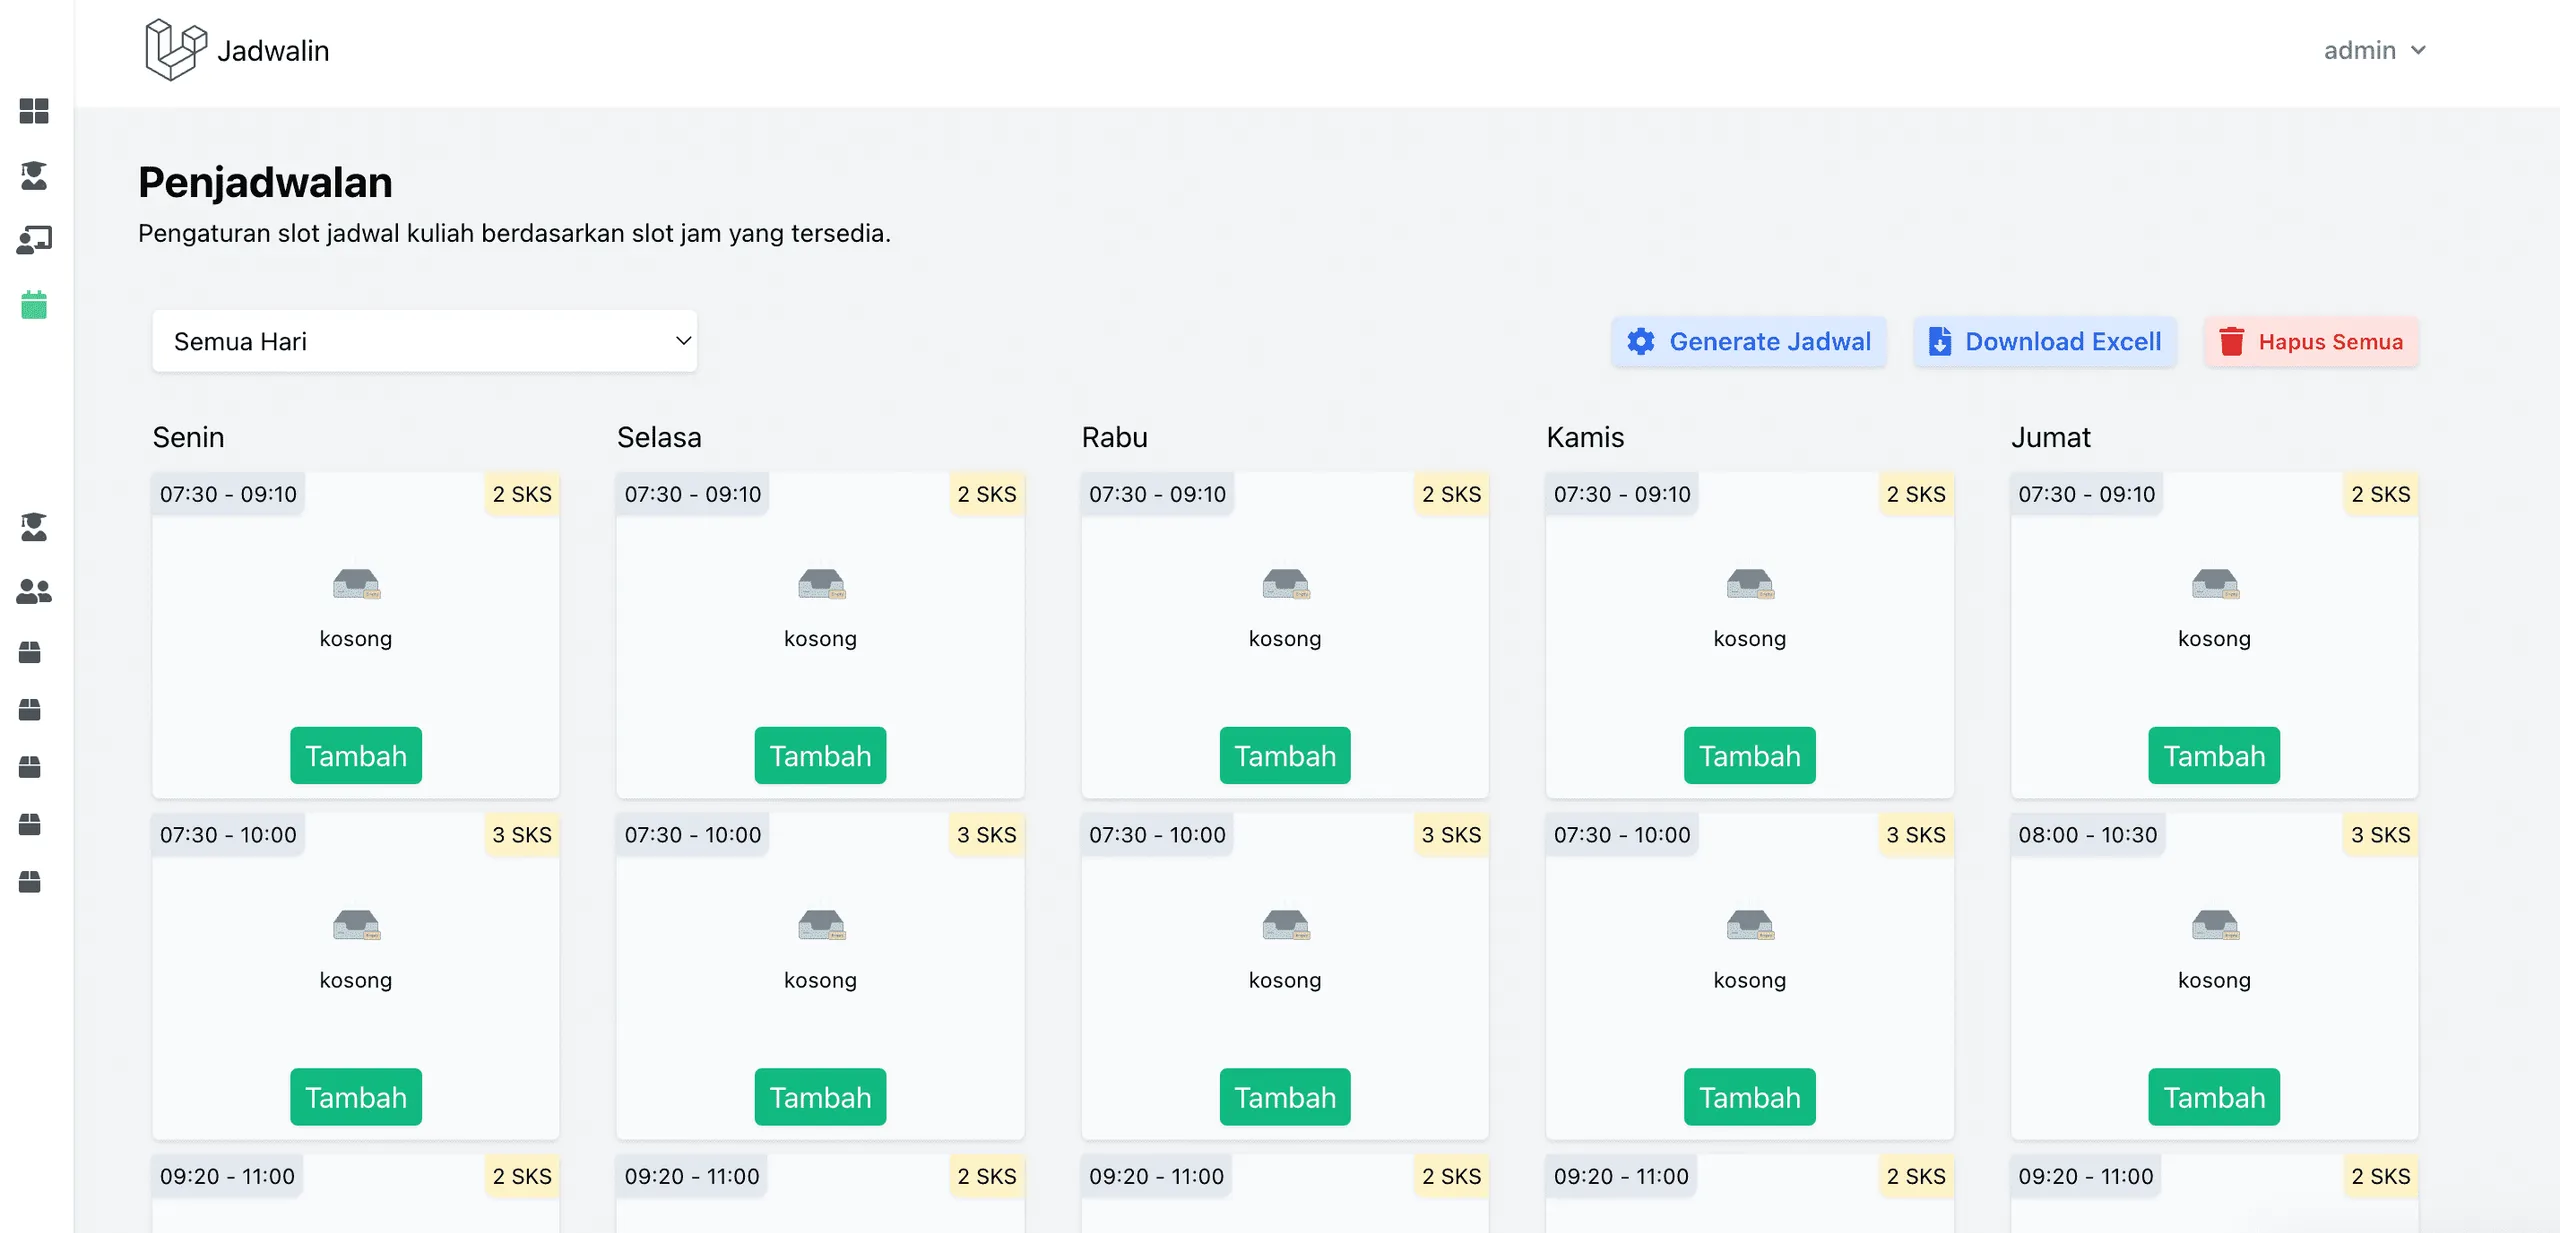Click Tambah for Jumat 07:30 - 09:10
2560x1233 pixels.
coord(2214,756)
